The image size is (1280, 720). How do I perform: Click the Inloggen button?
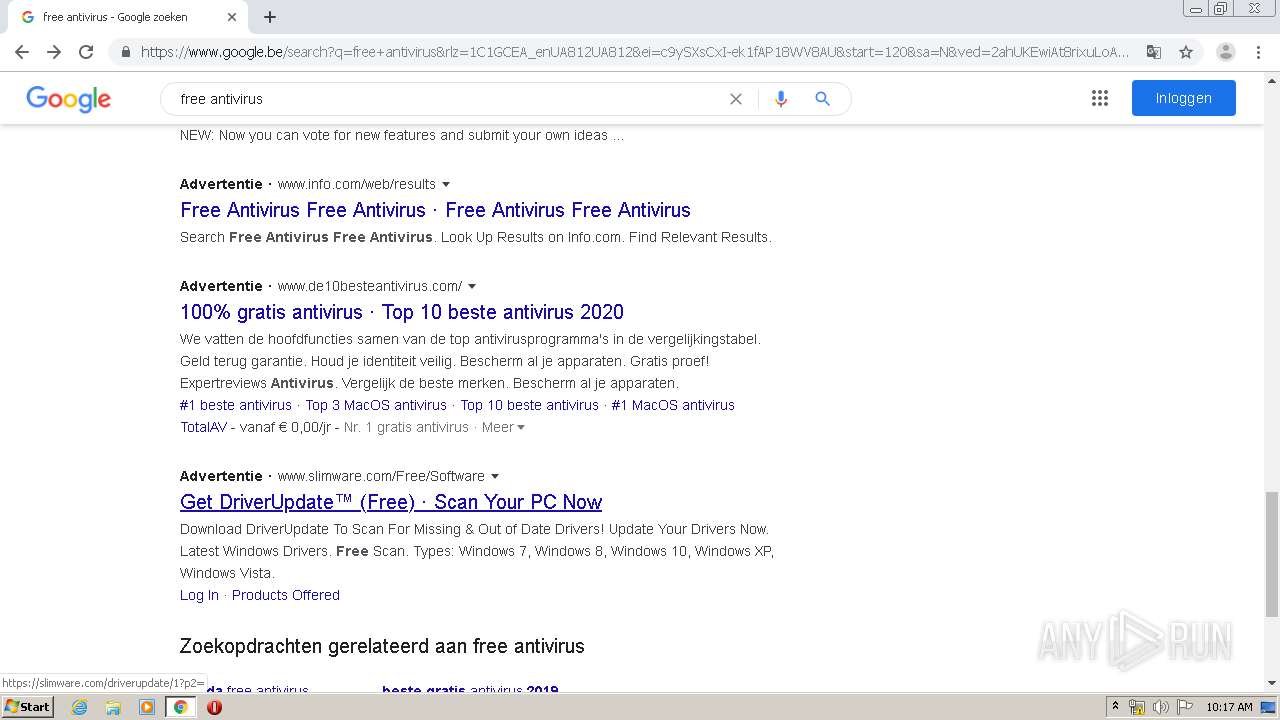click(x=1184, y=98)
